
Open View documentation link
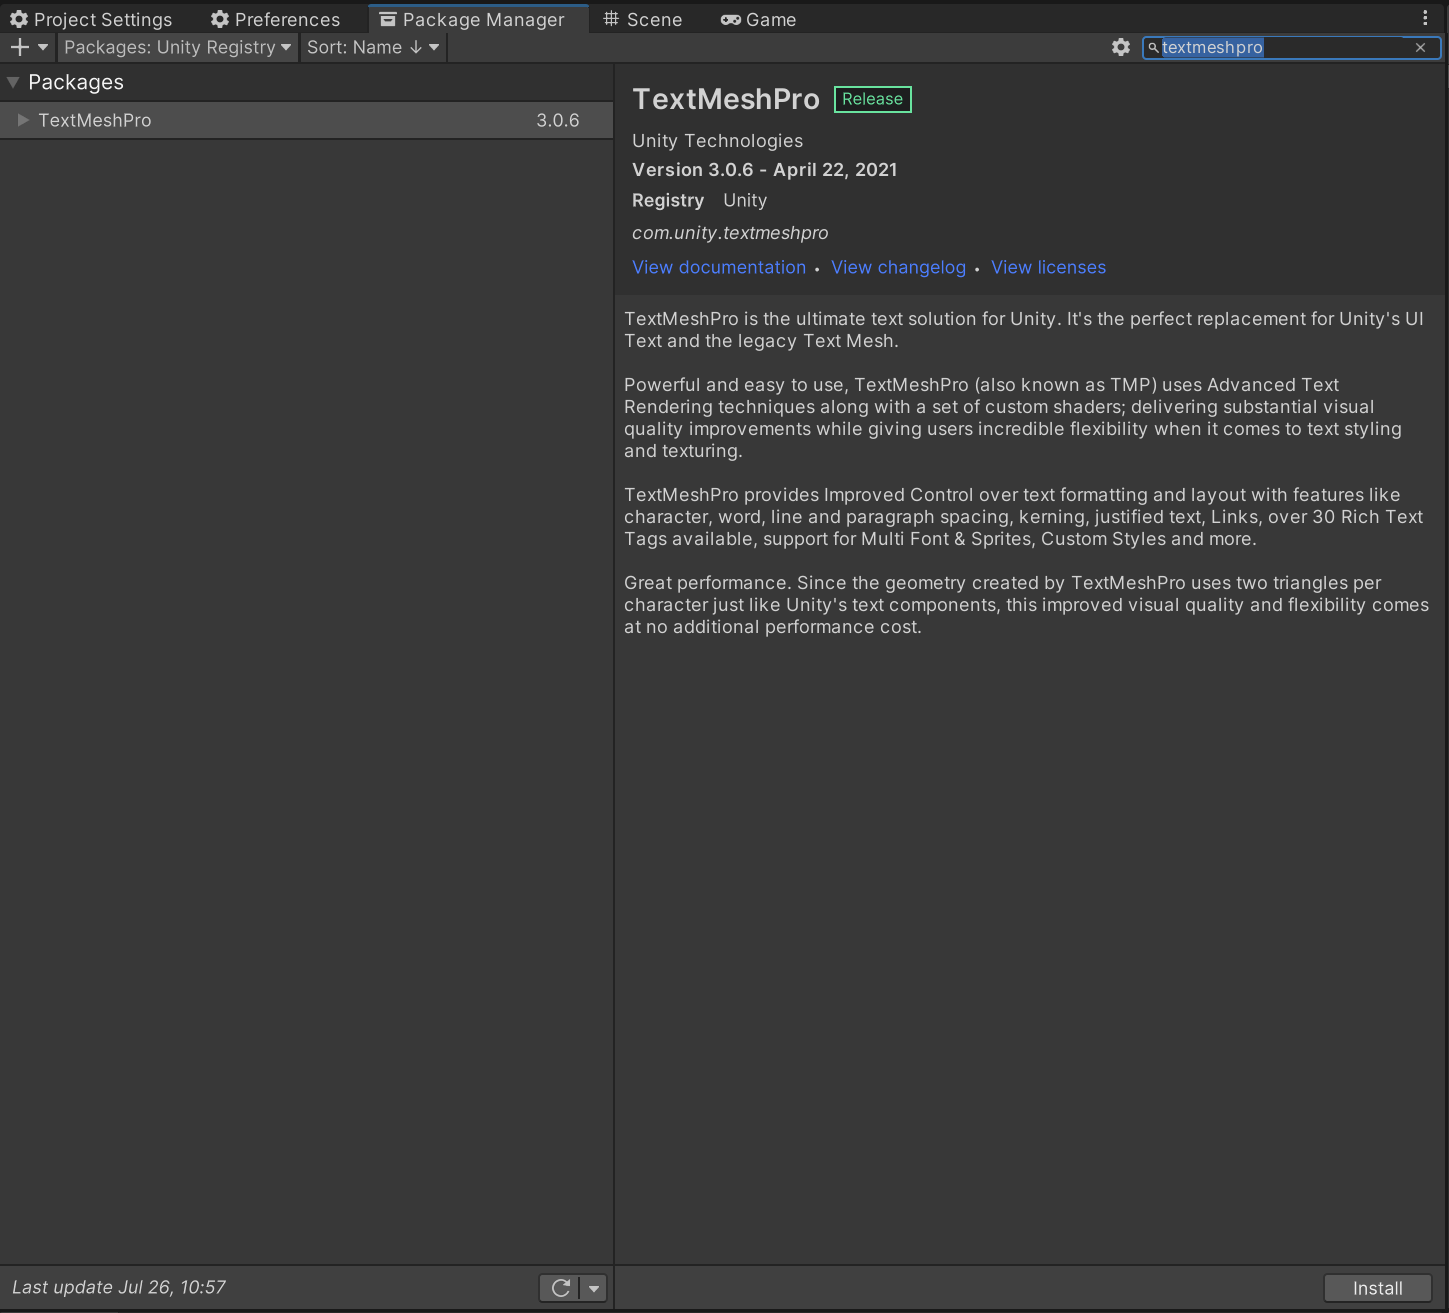click(719, 267)
